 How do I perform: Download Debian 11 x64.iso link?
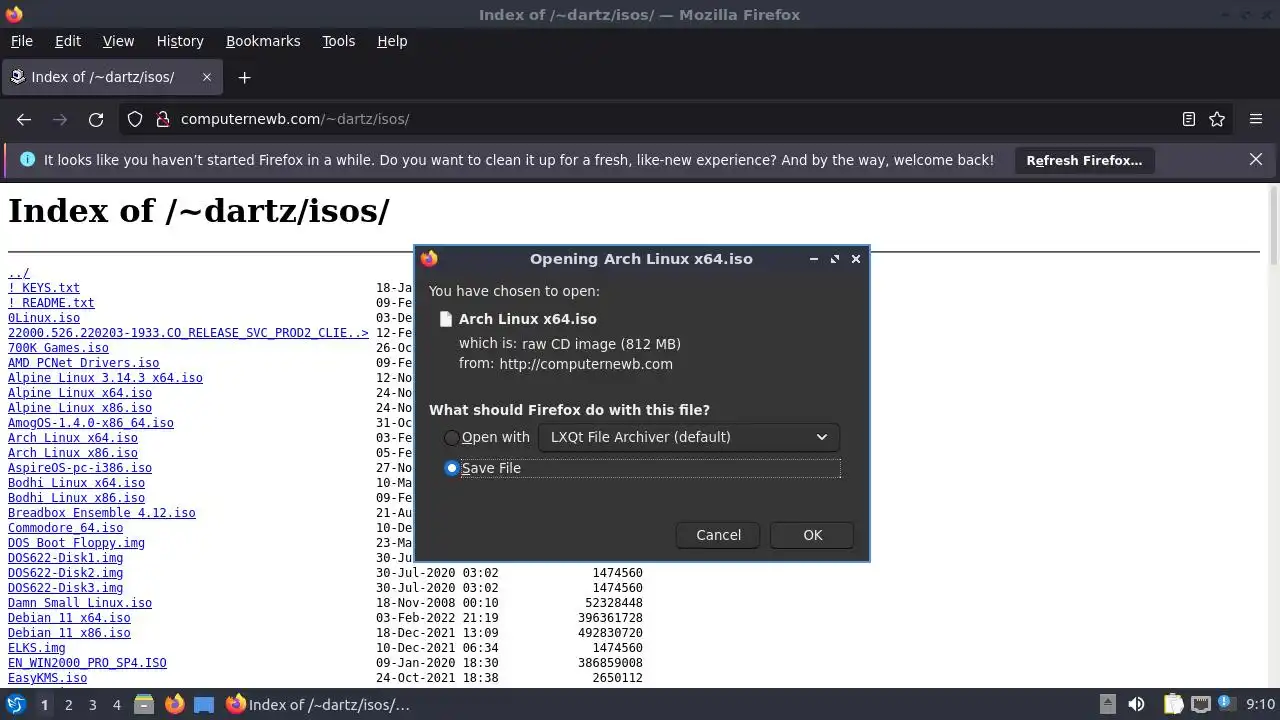[x=69, y=618]
